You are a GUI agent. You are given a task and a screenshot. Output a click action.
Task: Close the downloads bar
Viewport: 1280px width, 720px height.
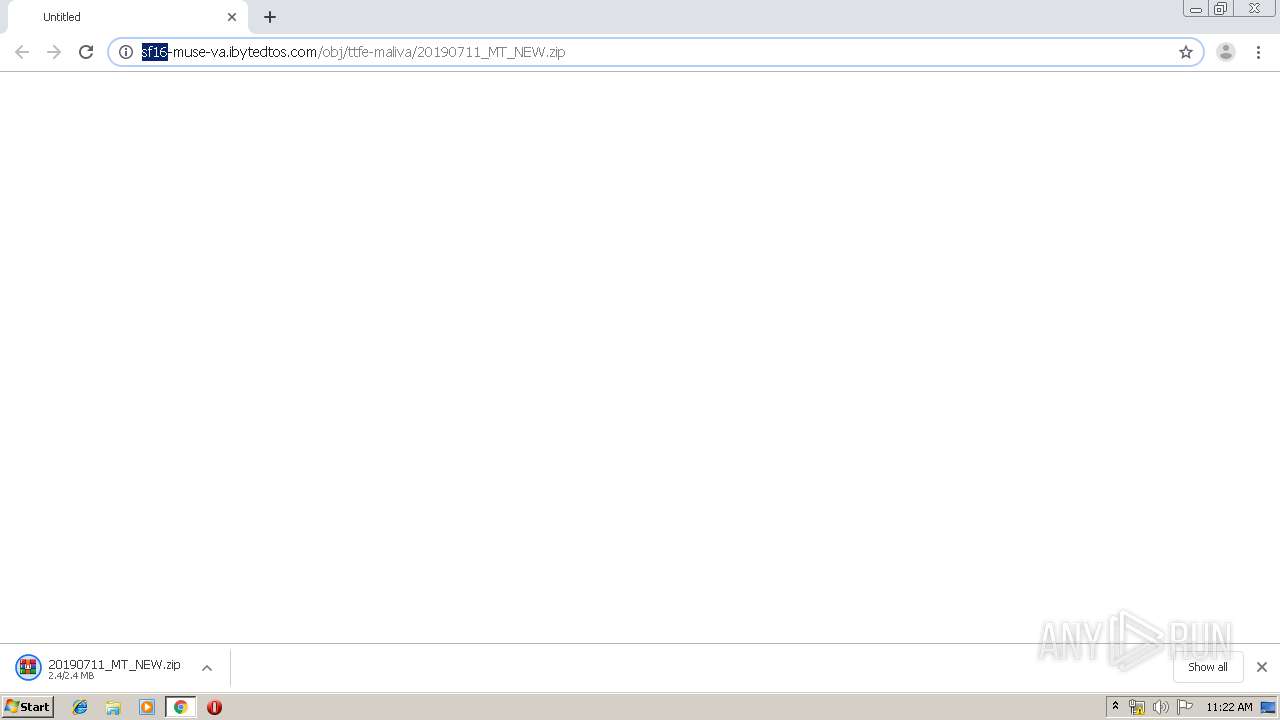pos(1262,667)
